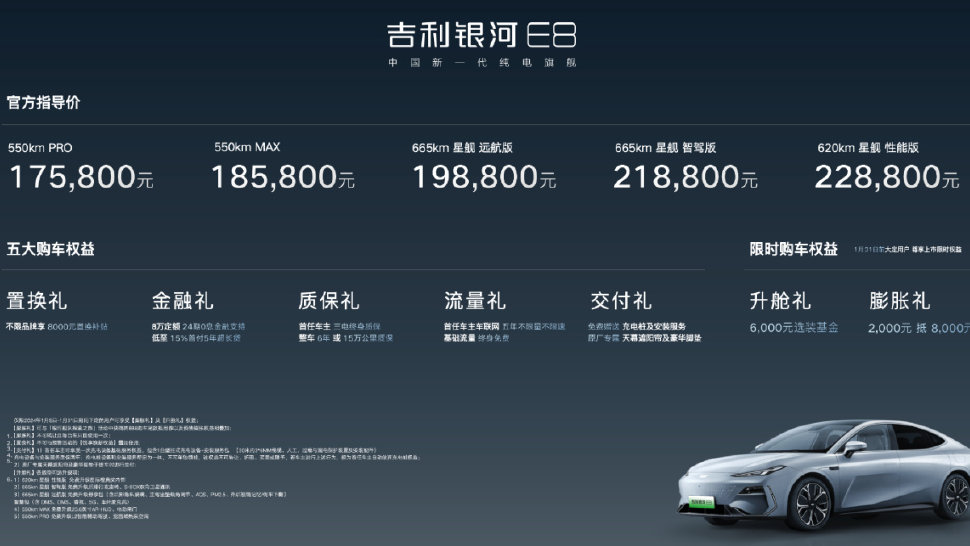Open the 质保礼 benefit title

point(328,301)
